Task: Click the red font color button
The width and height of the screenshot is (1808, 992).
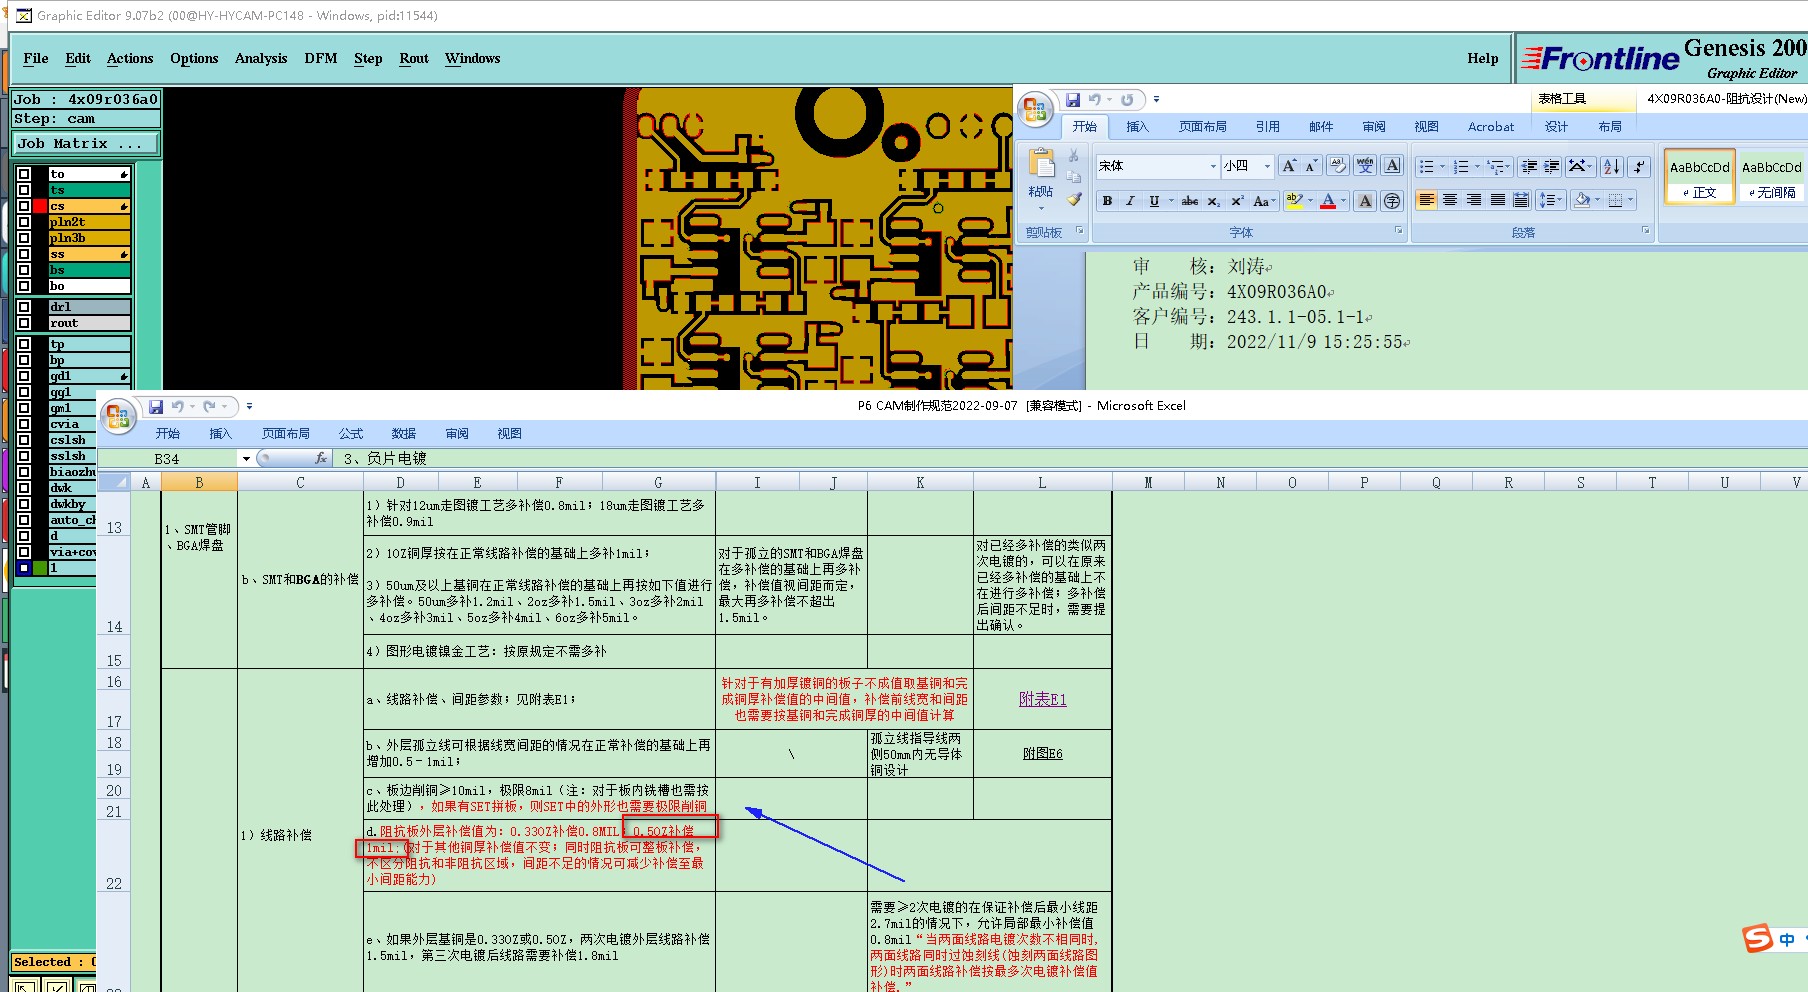Action: [1328, 201]
